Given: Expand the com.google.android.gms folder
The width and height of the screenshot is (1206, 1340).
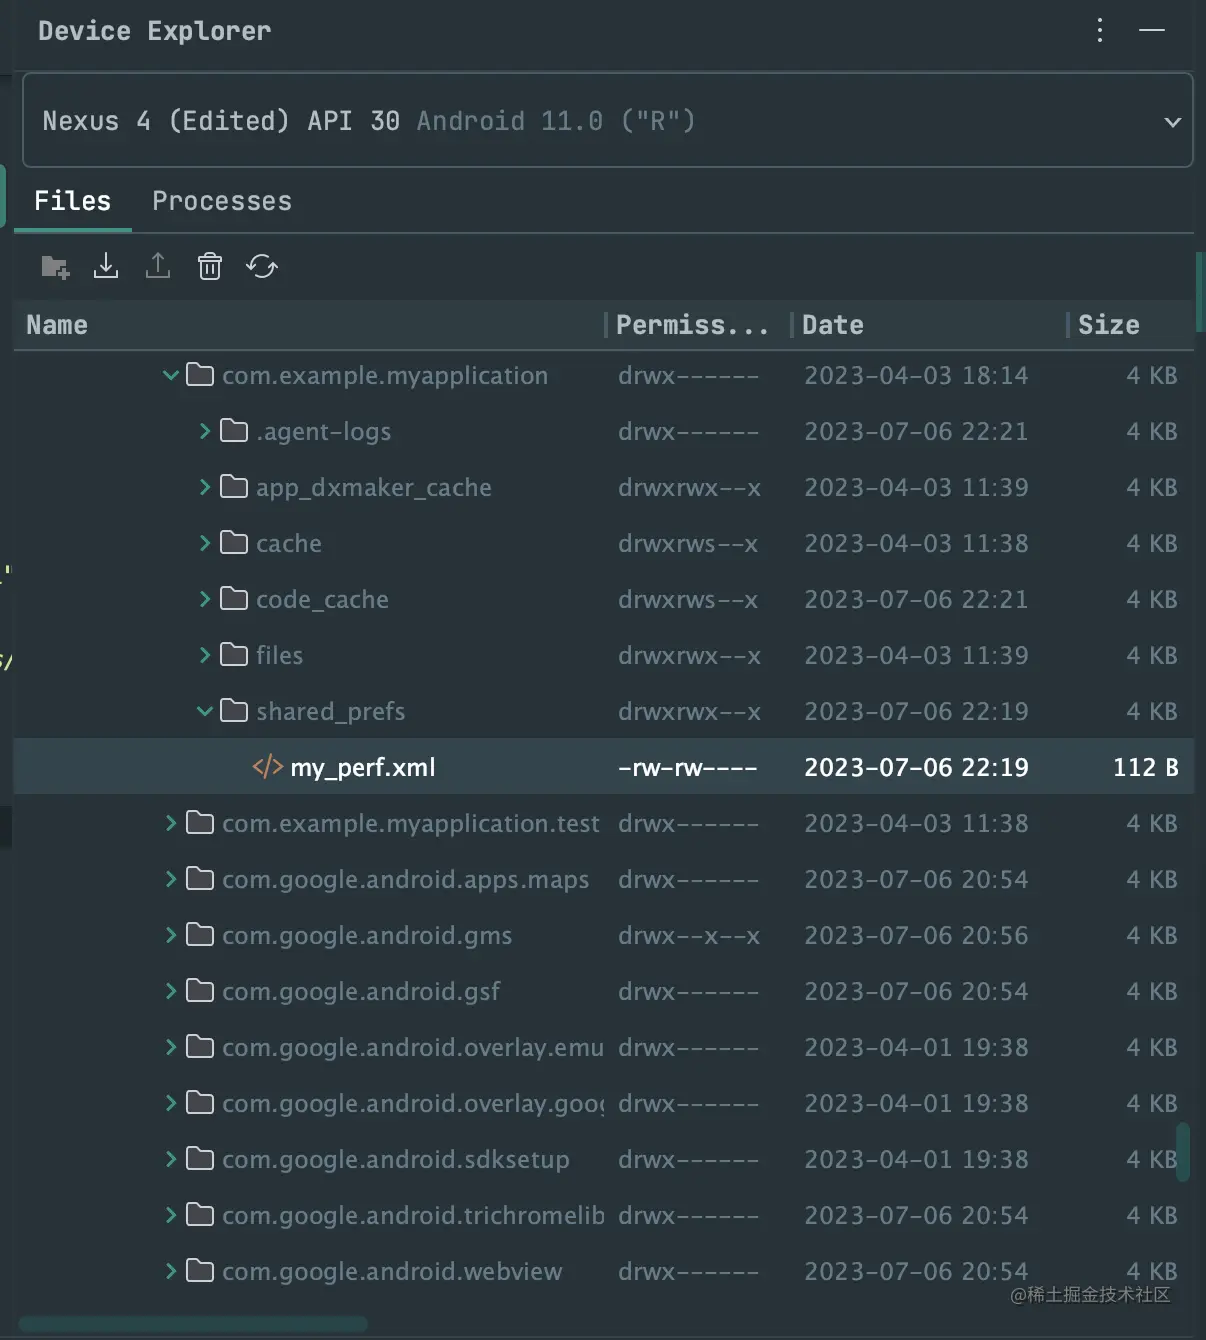Looking at the screenshot, I should click(171, 935).
